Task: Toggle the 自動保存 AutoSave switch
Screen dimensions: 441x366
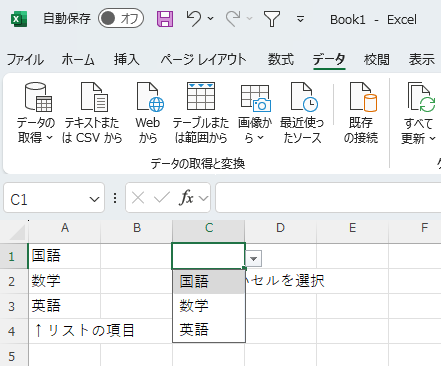Action: [x=121, y=19]
